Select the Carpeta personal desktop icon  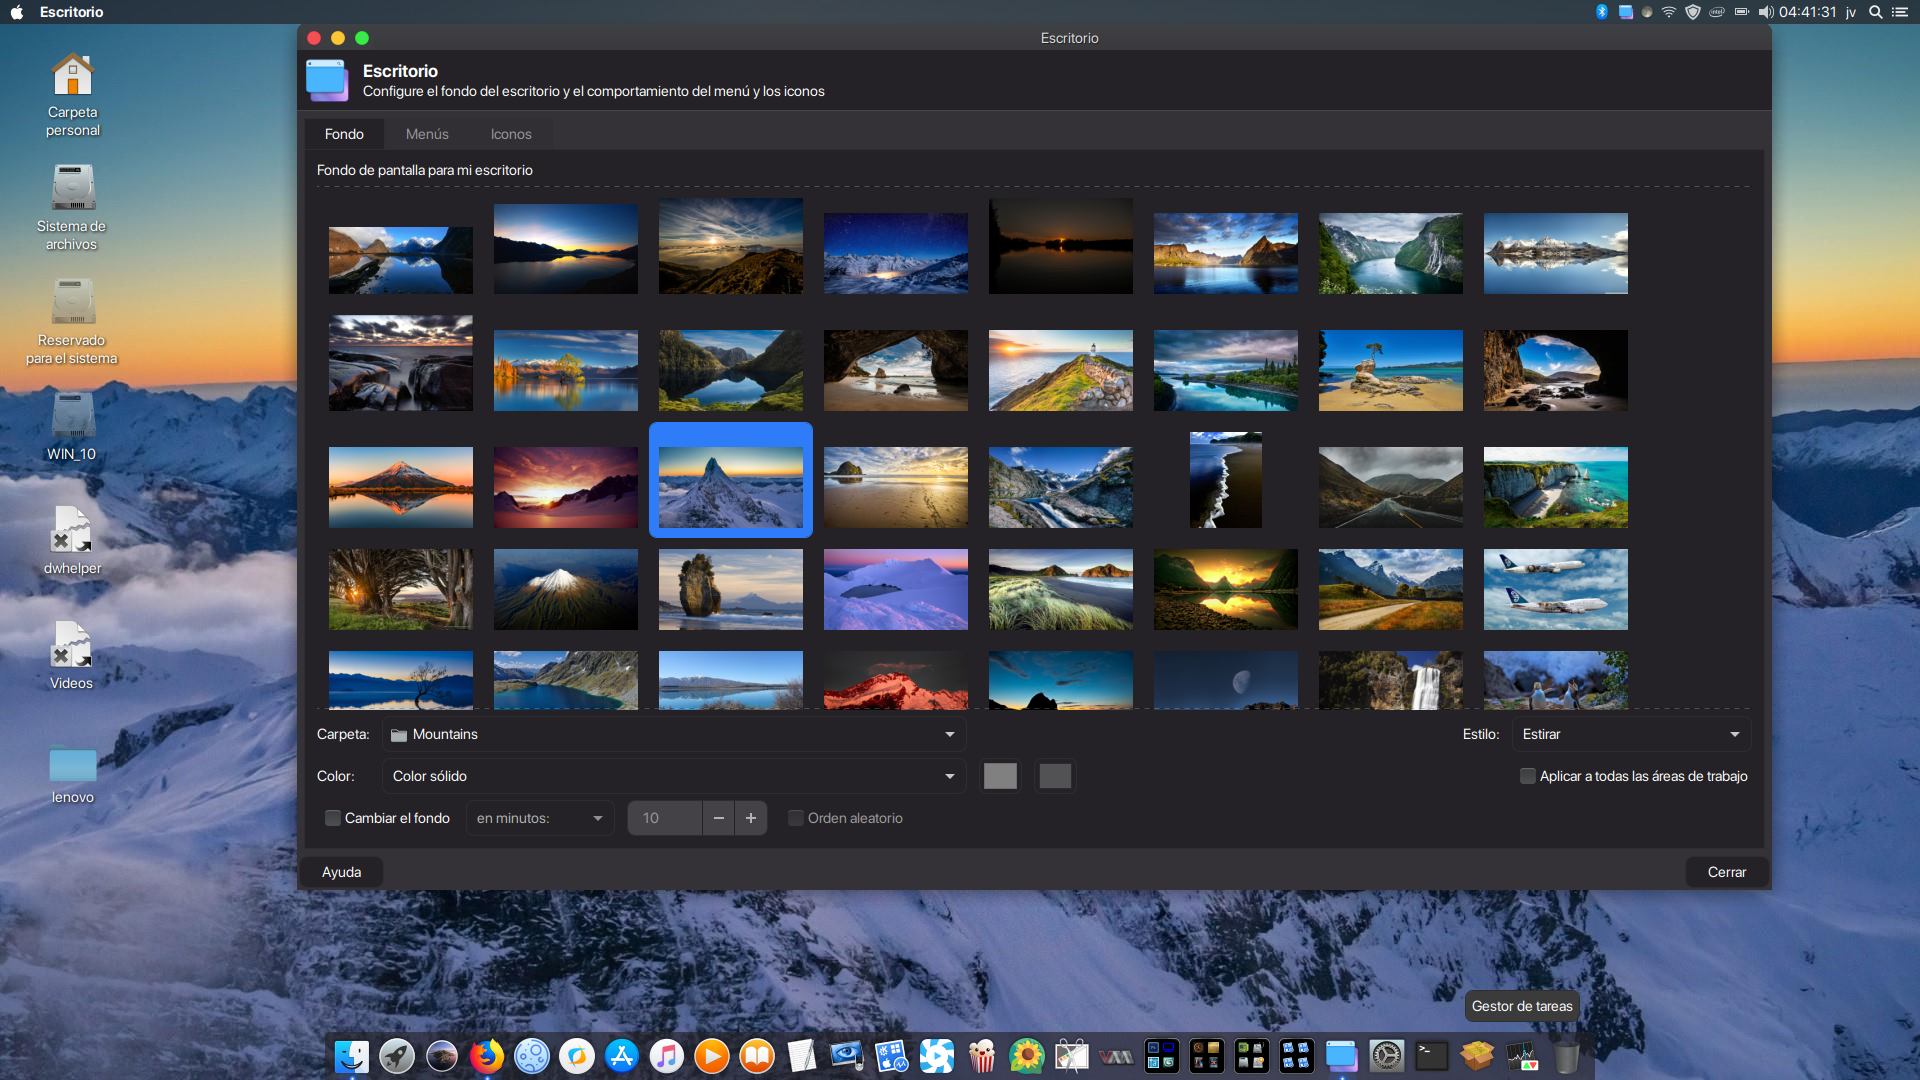click(72, 95)
